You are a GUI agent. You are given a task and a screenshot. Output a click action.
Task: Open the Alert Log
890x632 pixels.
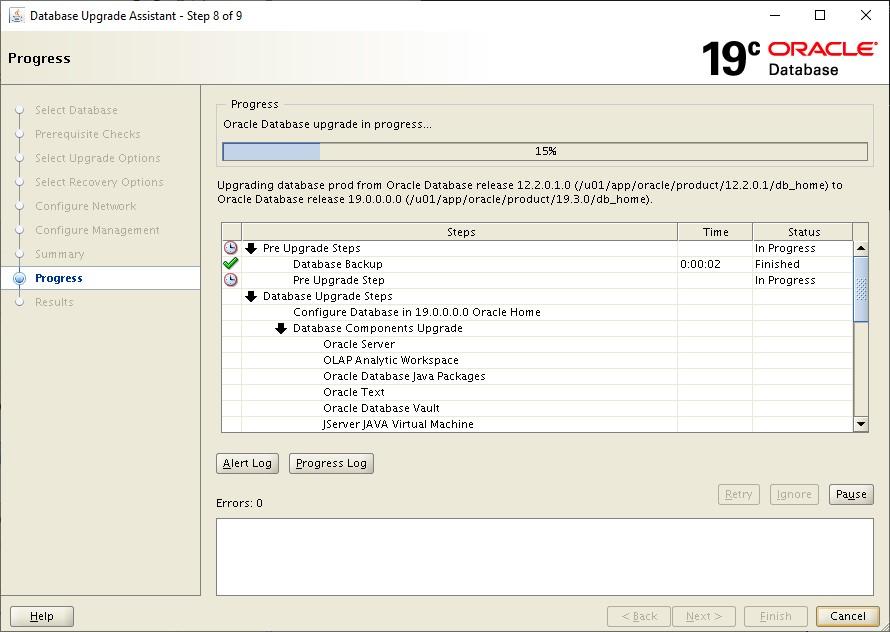[x=246, y=463]
